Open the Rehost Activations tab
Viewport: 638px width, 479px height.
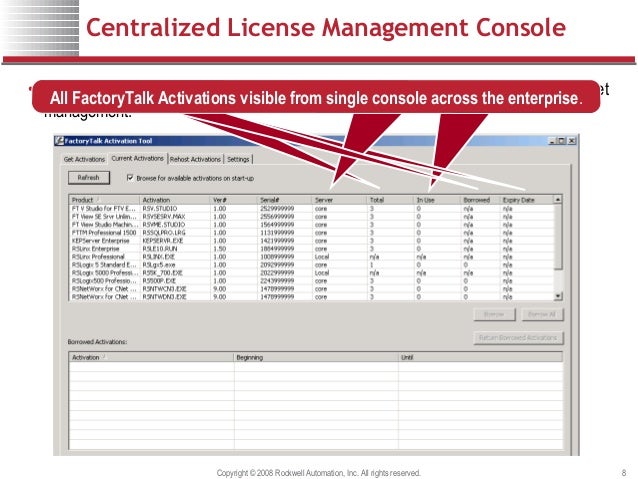(195, 159)
